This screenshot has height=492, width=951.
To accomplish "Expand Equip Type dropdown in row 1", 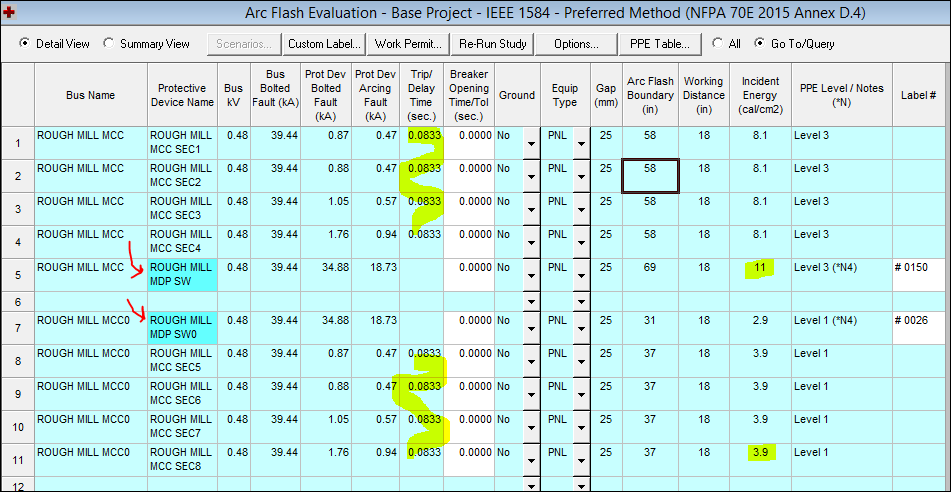I will [x=580, y=145].
